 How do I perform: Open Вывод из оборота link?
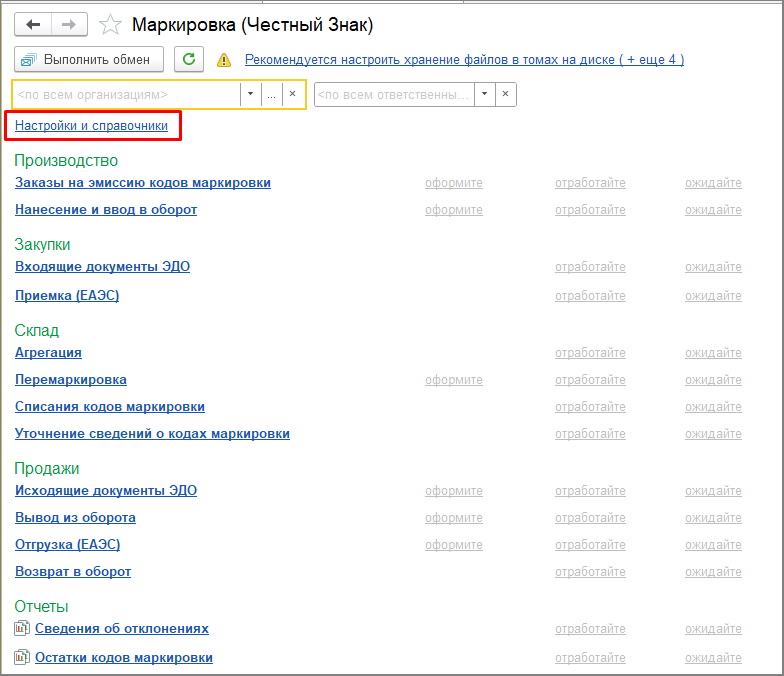tap(76, 518)
